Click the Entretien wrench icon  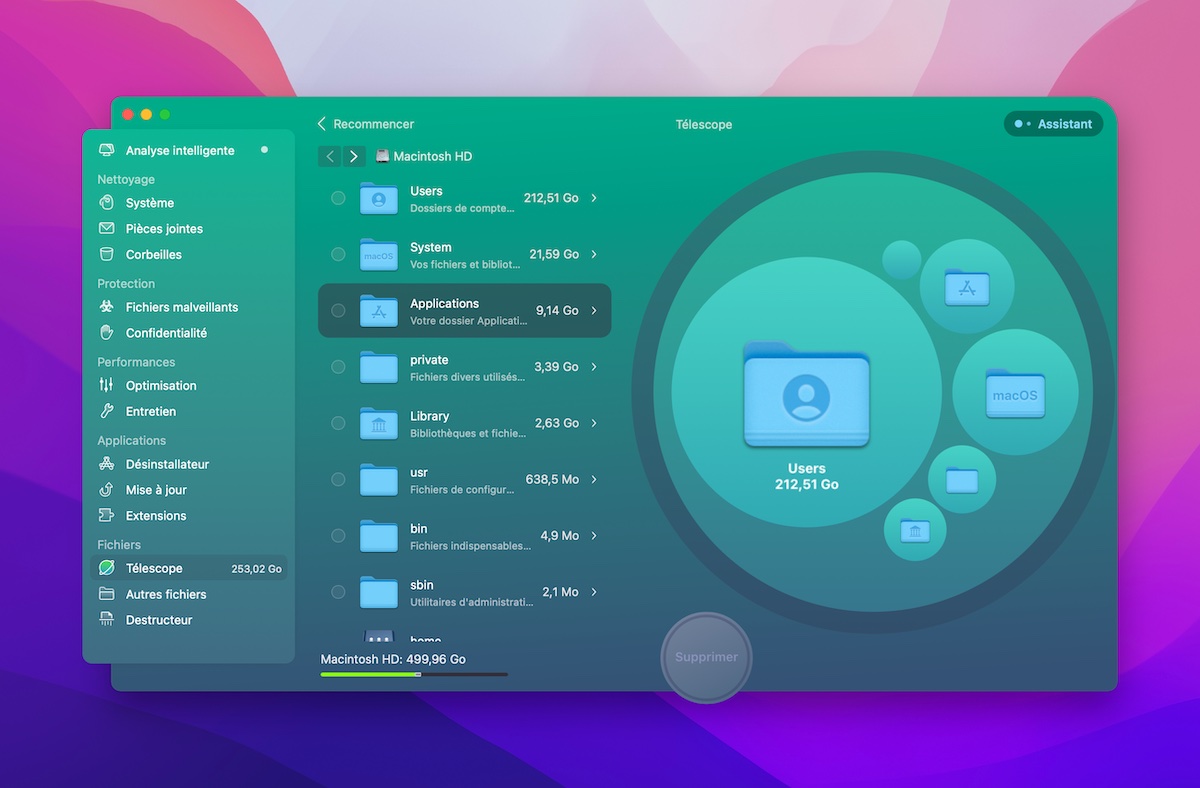107,411
